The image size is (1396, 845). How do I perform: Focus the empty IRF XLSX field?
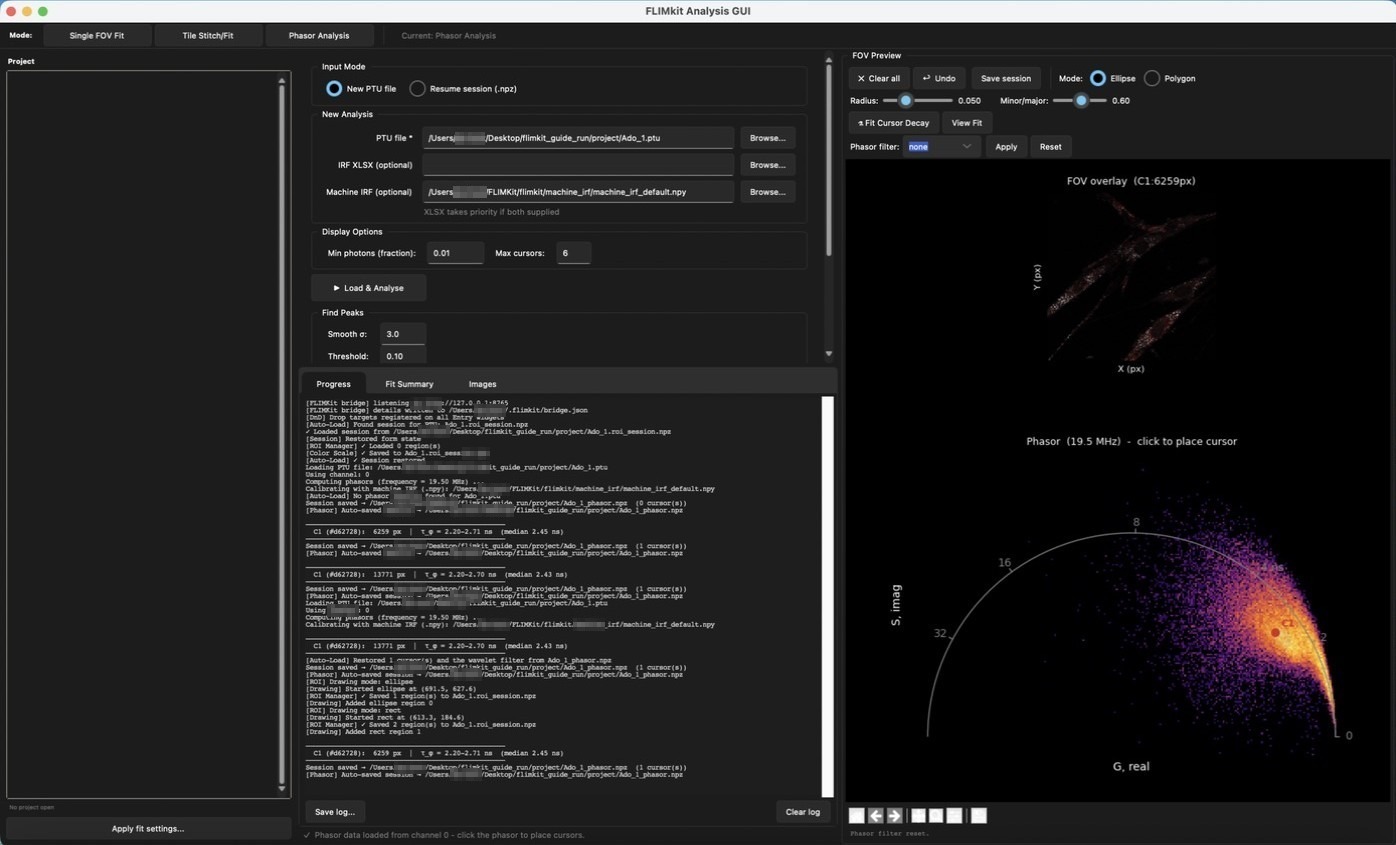click(x=578, y=165)
